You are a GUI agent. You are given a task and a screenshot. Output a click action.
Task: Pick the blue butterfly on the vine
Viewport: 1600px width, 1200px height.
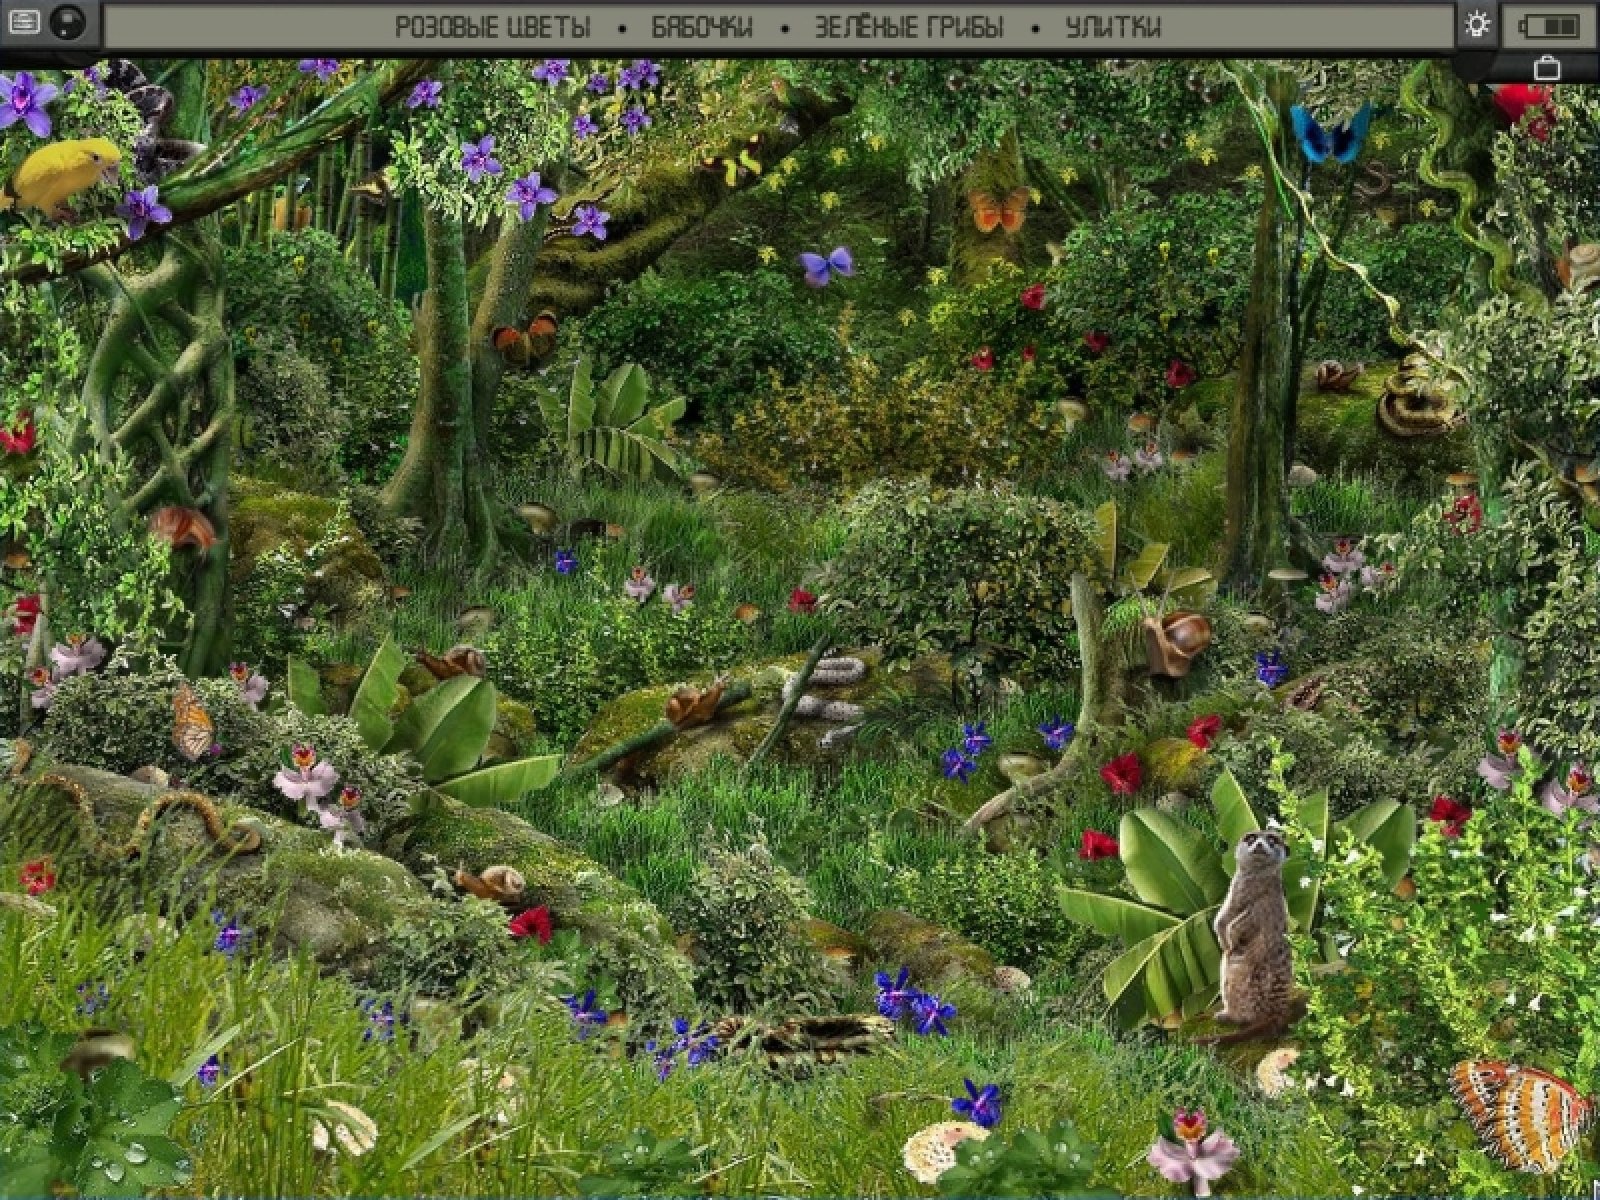click(1330, 133)
